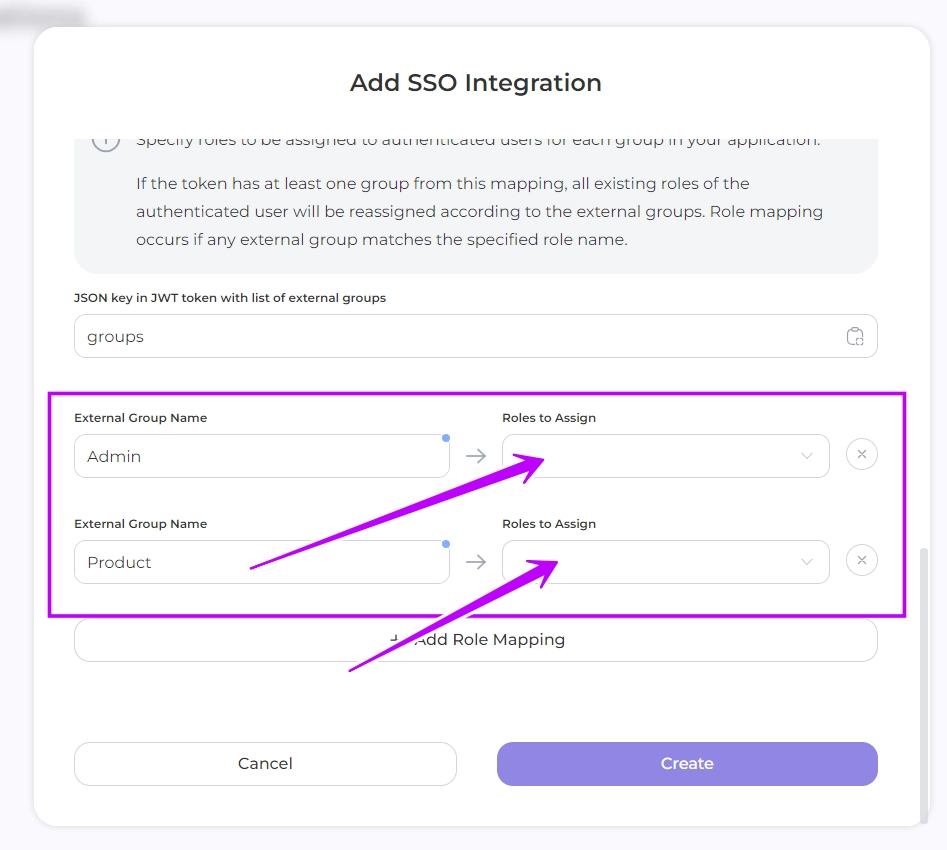The height and width of the screenshot is (850, 947).
Task: Click the role mapping explanation paragraph
Action: (x=480, y=212)
